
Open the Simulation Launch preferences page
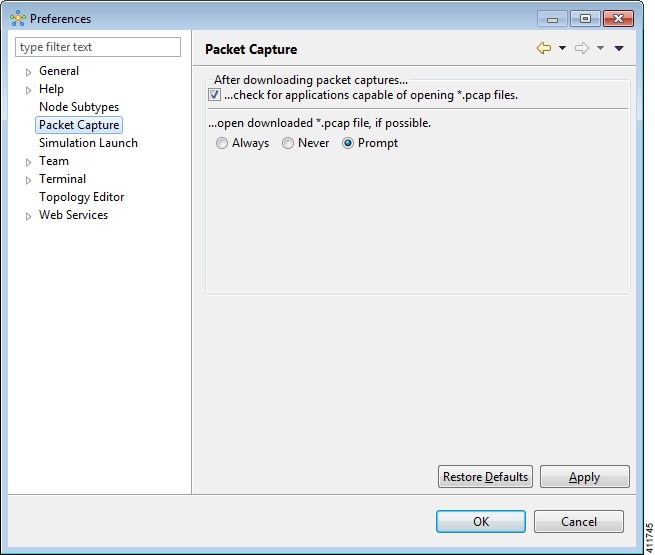pos(88,143)
